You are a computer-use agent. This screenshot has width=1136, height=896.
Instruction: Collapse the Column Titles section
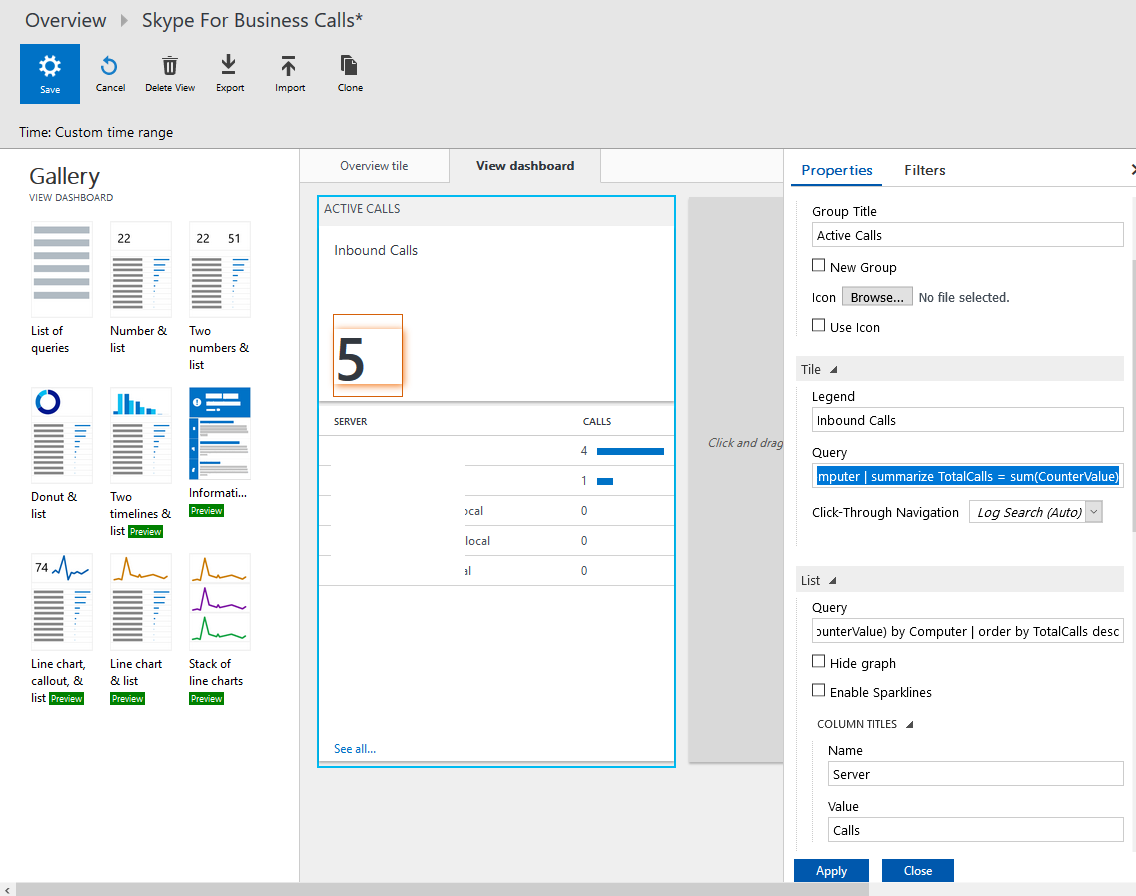pos(910,725)
